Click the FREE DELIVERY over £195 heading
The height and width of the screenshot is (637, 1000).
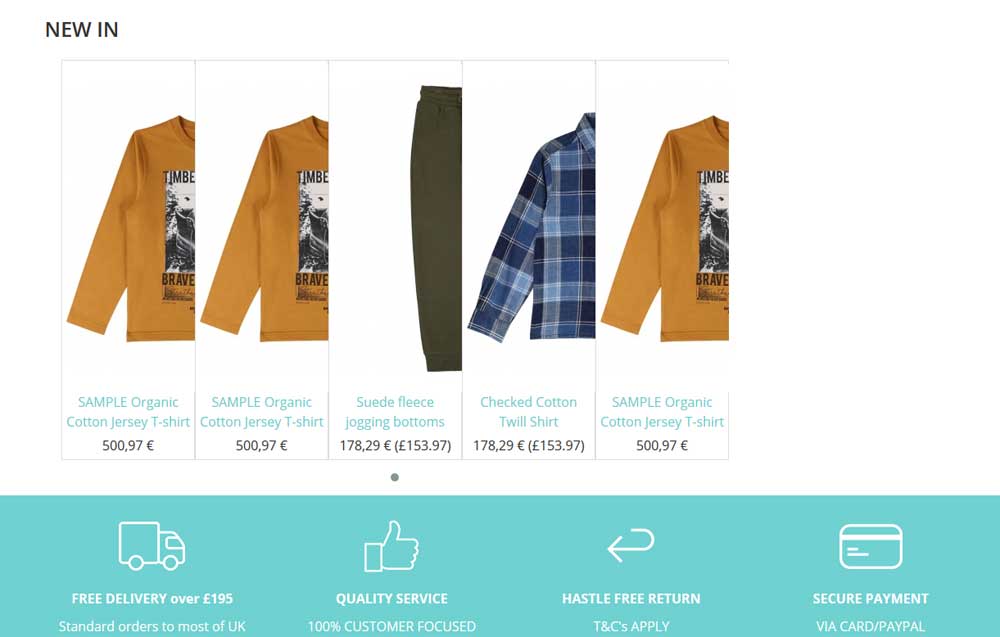[152, 599]
